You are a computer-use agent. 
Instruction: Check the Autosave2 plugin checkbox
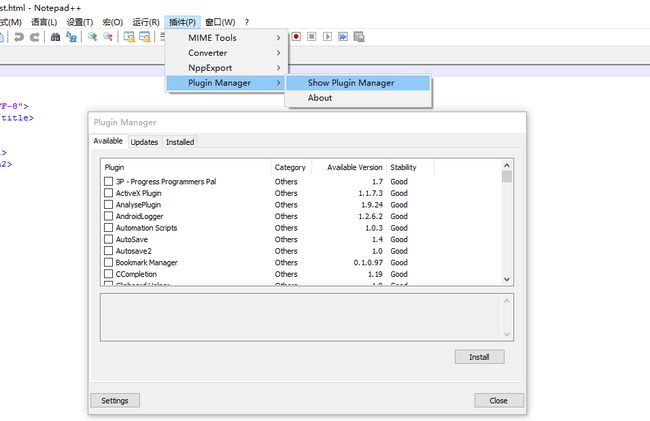point(108,251)
